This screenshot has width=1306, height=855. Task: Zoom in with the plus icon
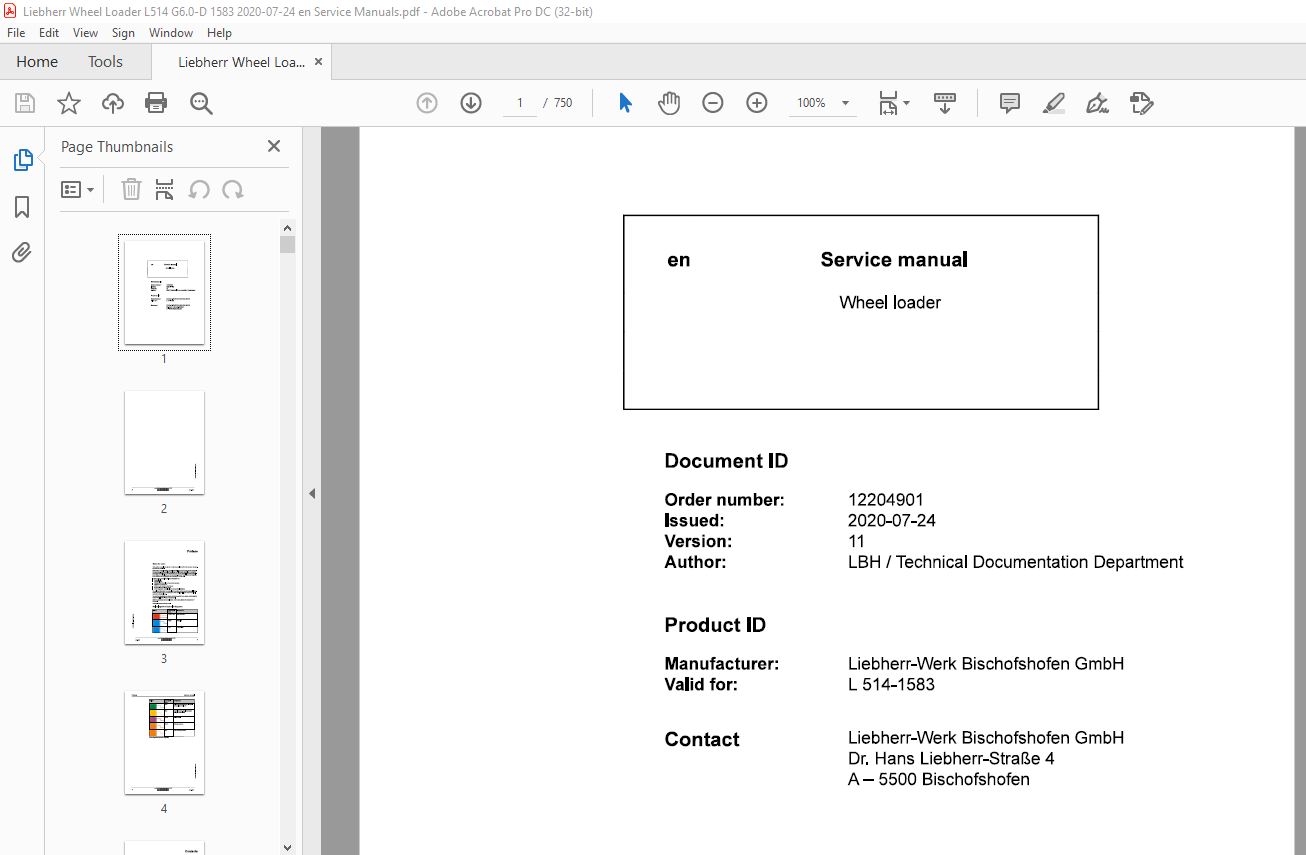pos(756,103)
